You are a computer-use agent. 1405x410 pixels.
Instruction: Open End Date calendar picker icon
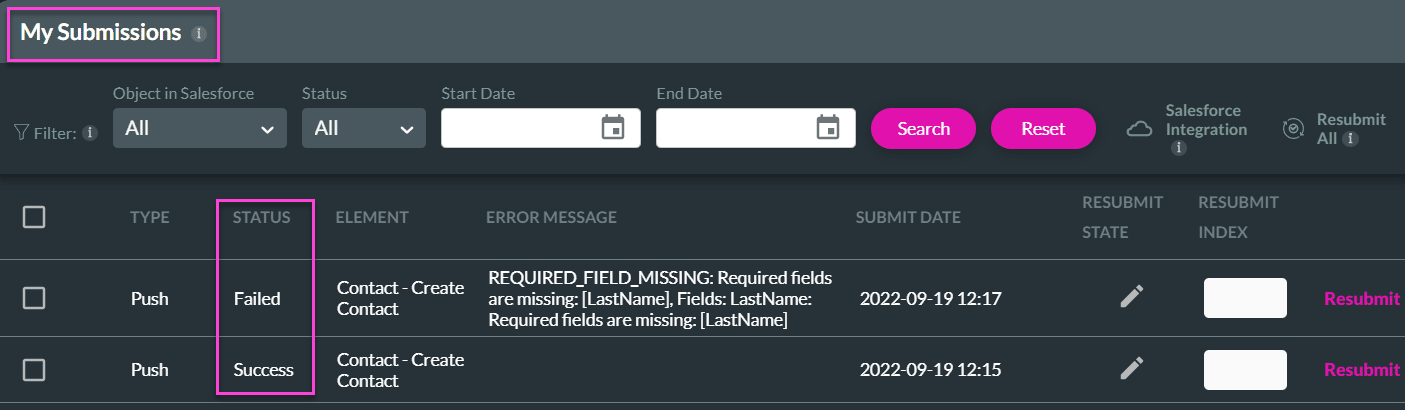pos(827,128)
